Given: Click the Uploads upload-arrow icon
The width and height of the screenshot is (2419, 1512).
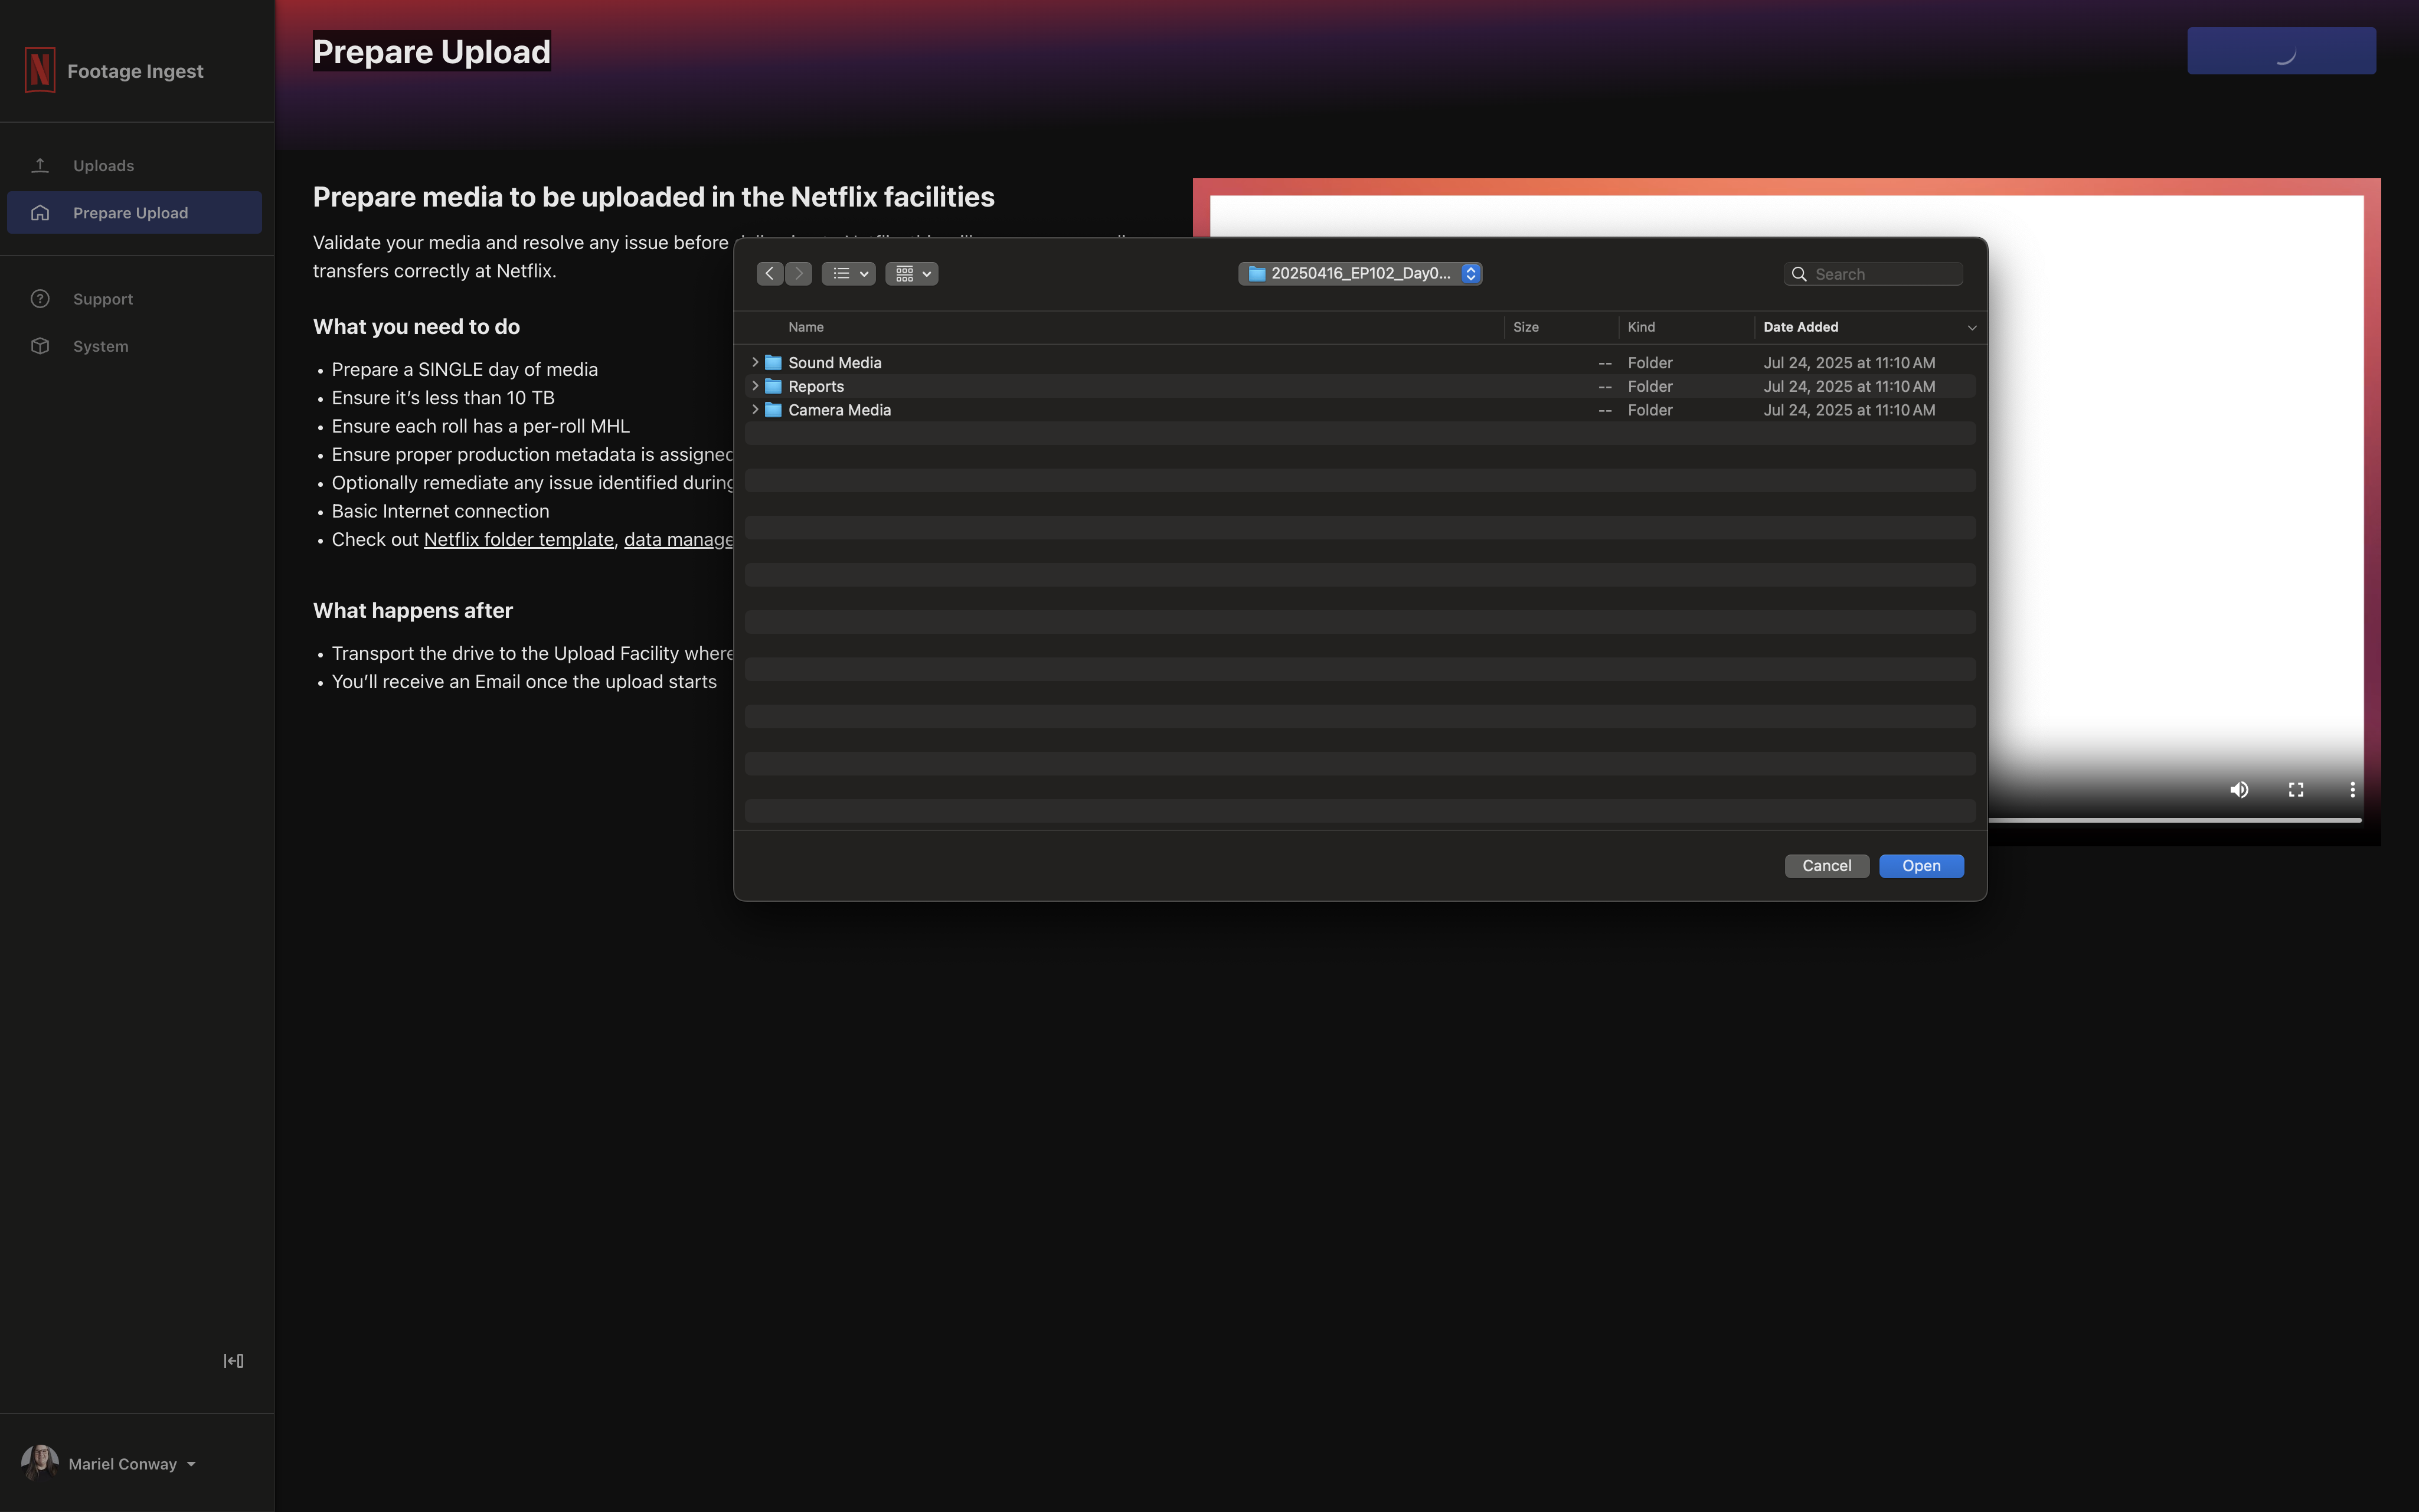Looking at the screenshot, I should (x=40, y=165).
